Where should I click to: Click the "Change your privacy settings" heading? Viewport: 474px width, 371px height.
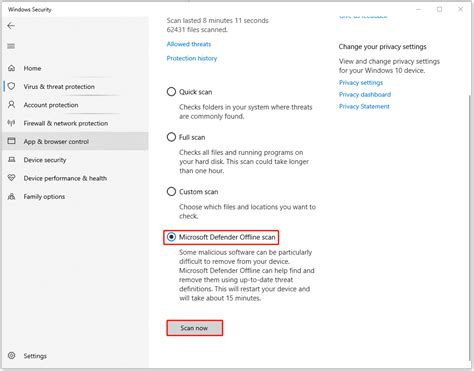coord(383,47)
